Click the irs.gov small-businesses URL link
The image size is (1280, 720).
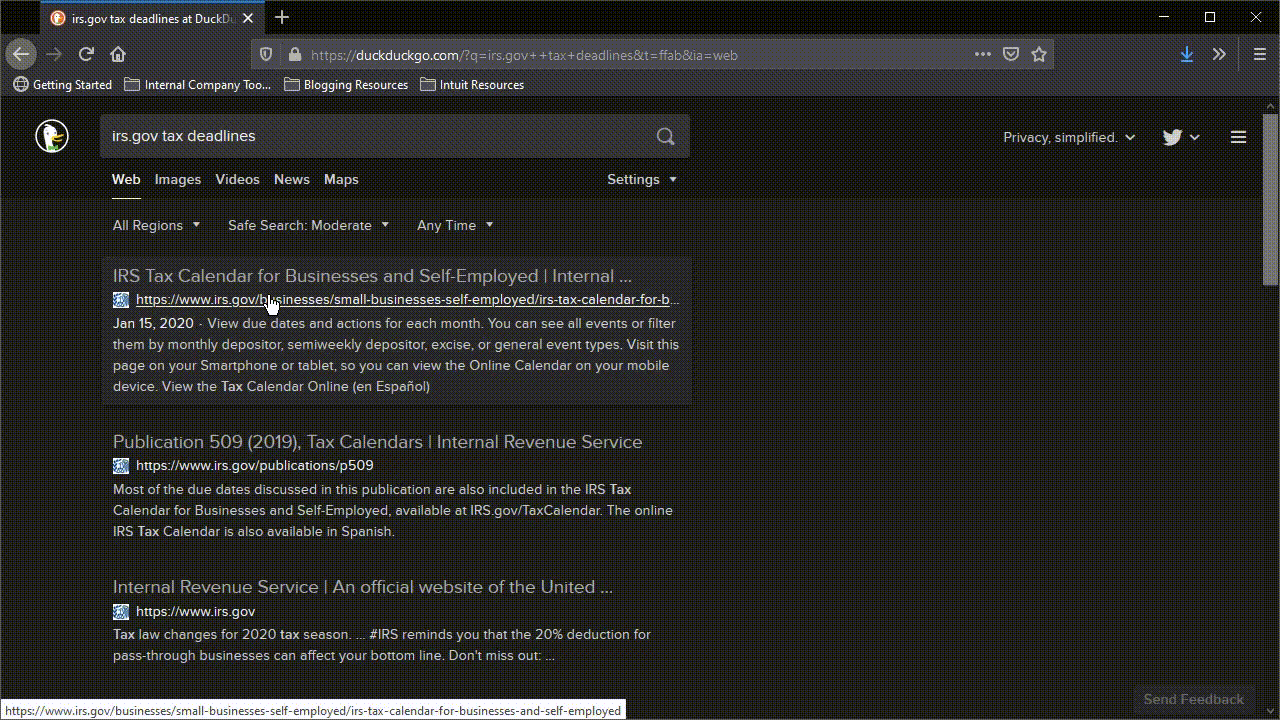coord(408,299)
